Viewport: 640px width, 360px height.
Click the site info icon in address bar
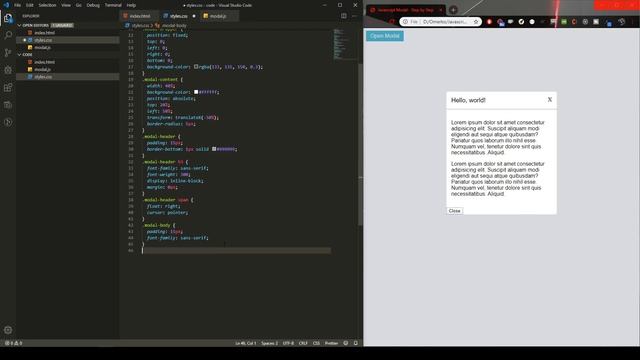(405, 22)
